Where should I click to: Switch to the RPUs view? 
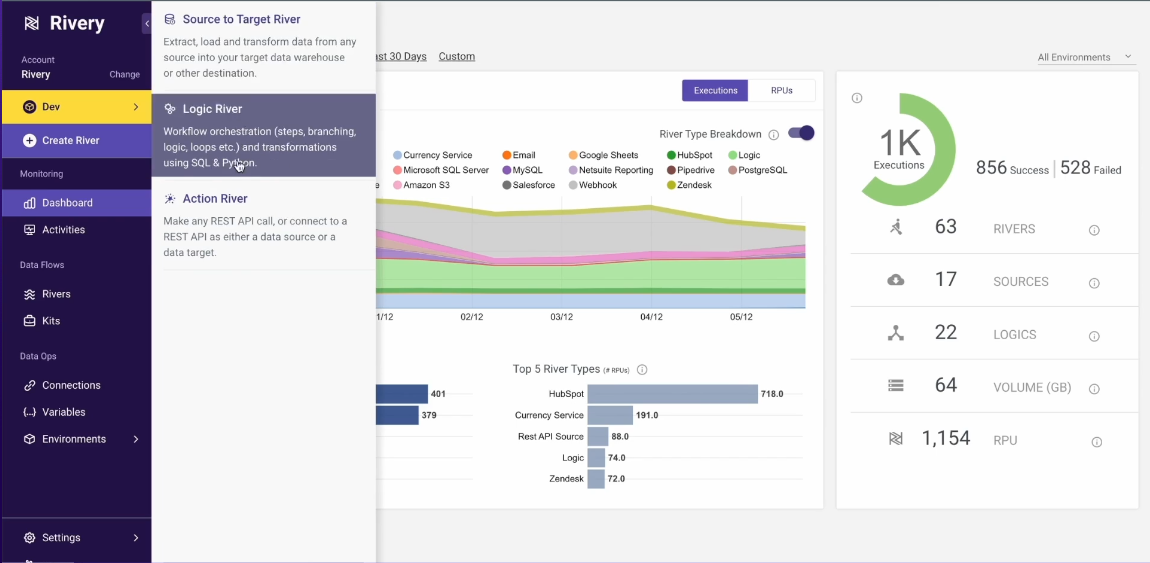click(781, 90)
